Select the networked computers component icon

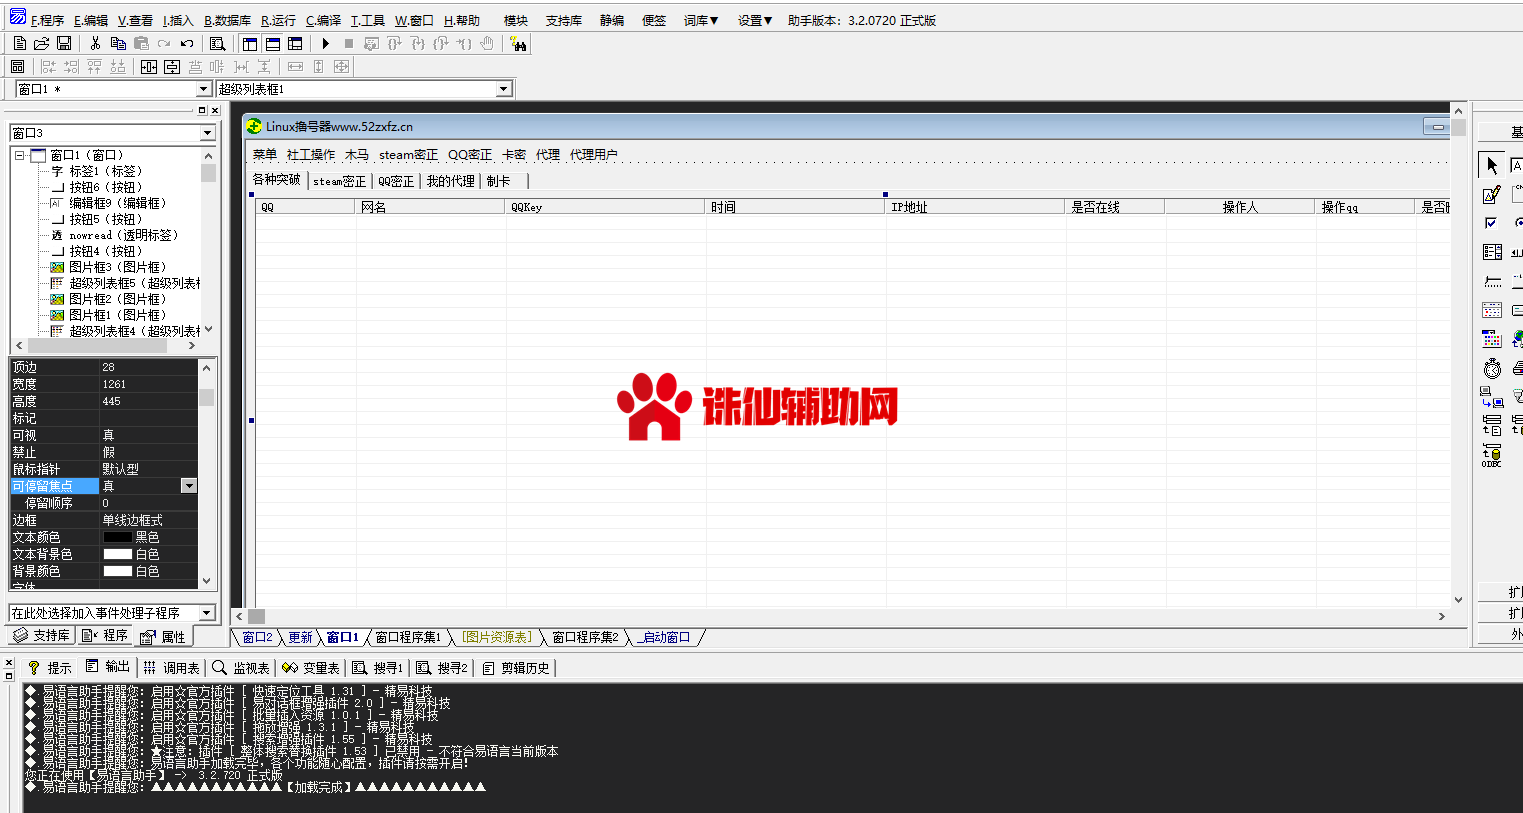tap(1491, 397)
